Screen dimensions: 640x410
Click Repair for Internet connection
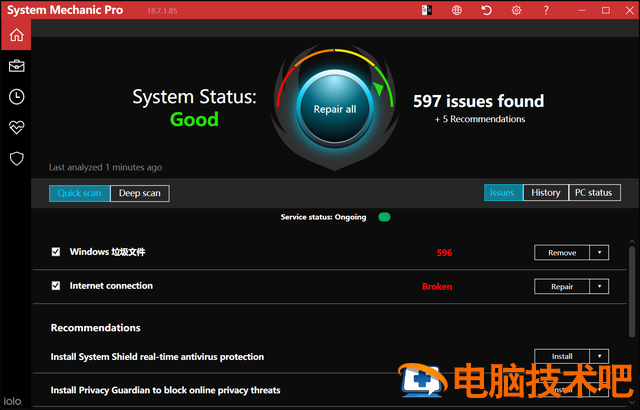point(562,286)
